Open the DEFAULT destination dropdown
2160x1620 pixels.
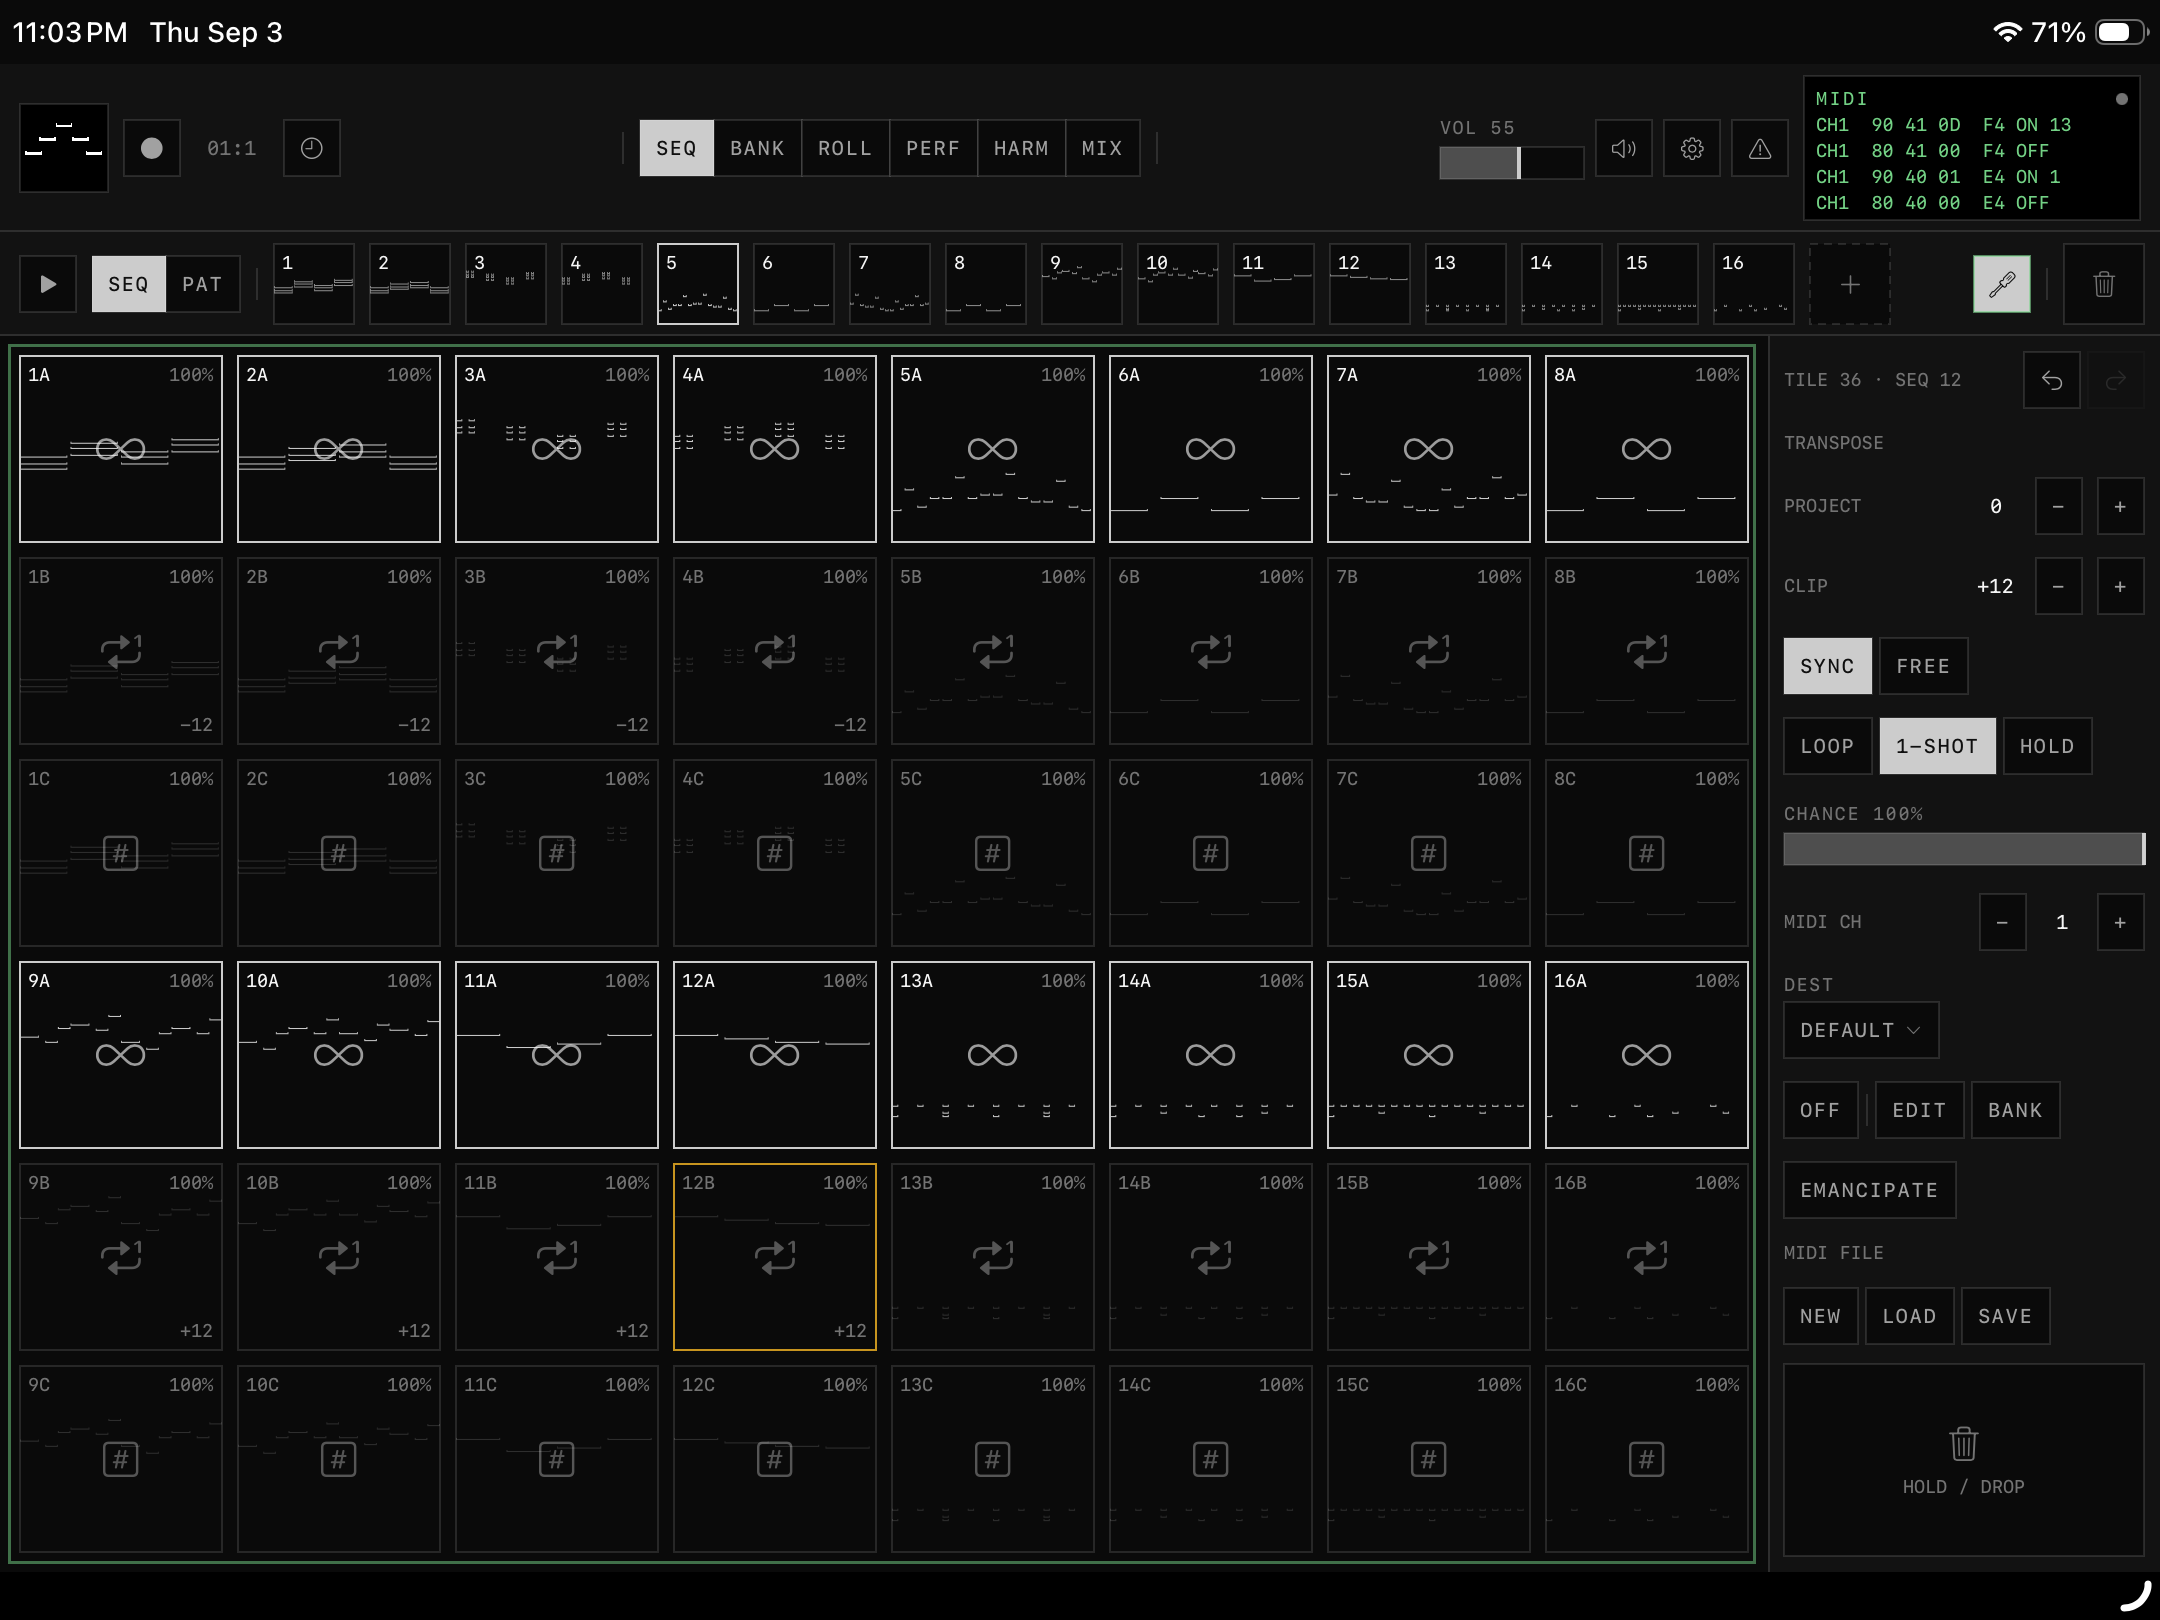1861,1030
